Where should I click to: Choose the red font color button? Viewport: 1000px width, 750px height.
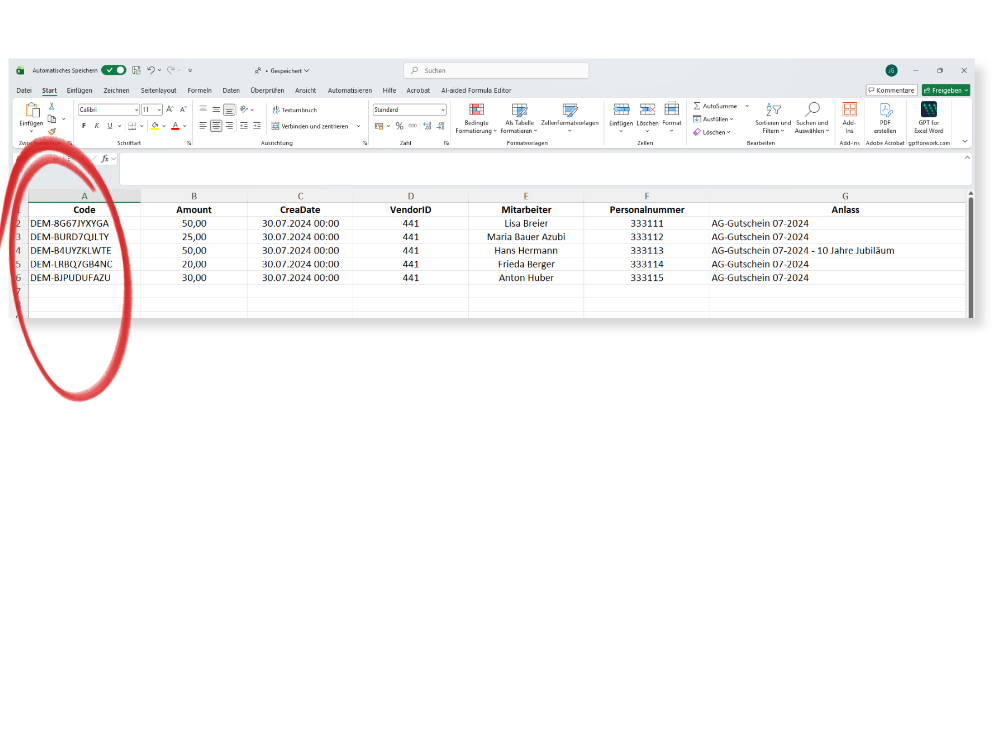coord(175,126)
